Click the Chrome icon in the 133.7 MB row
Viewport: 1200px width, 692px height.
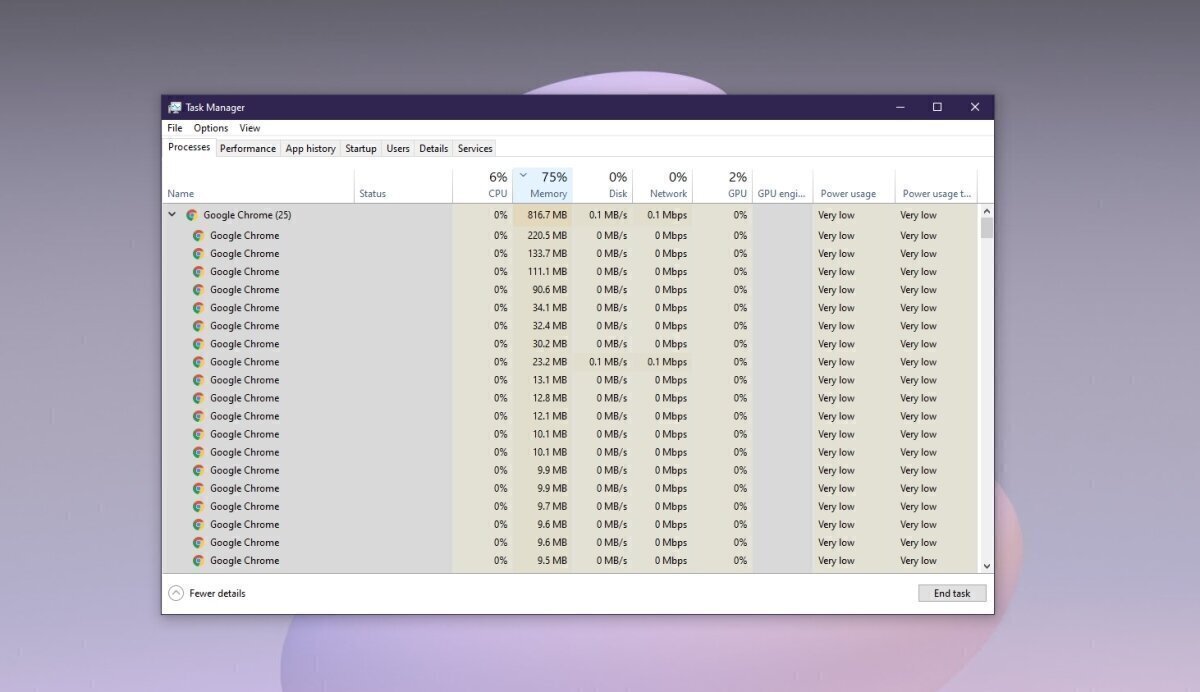click(199, 254)
